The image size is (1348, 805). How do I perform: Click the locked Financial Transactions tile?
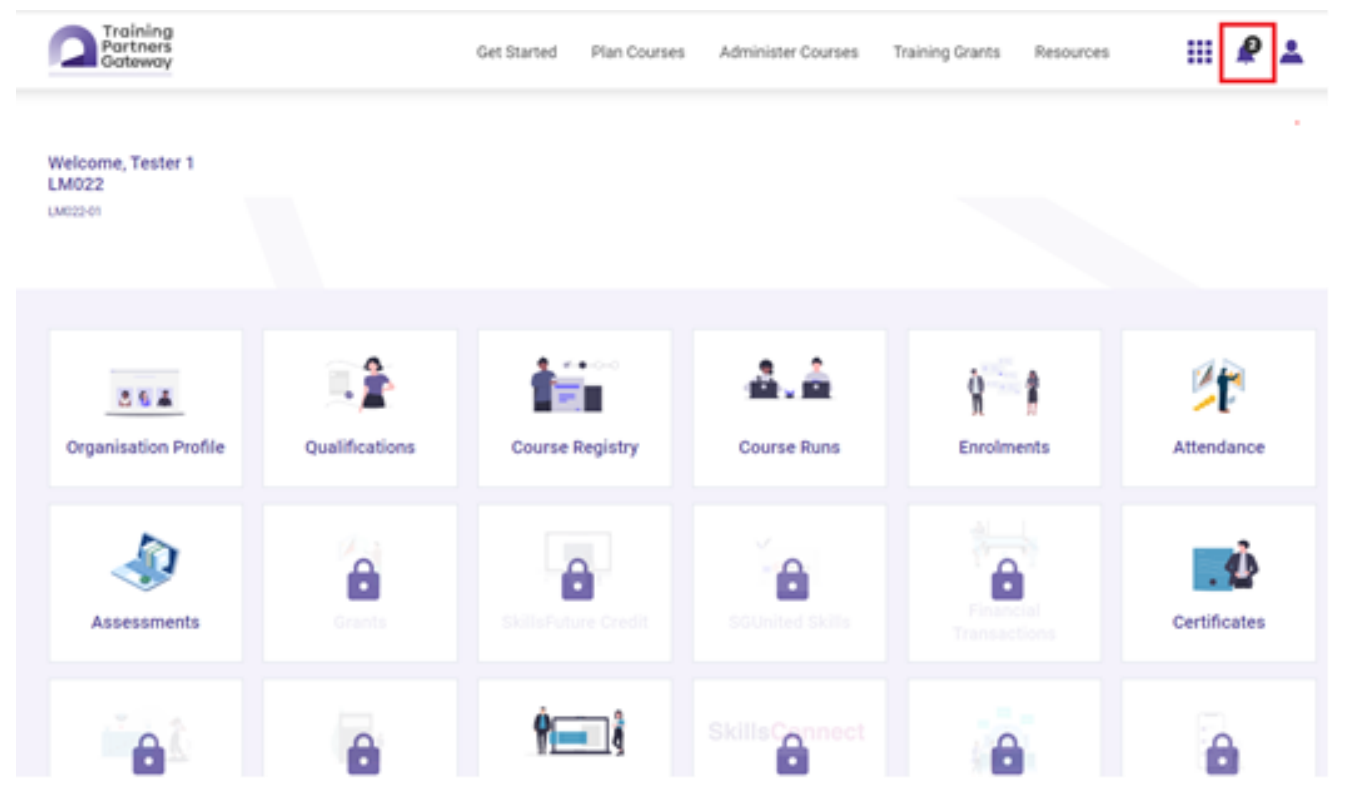click(1004, 583)
